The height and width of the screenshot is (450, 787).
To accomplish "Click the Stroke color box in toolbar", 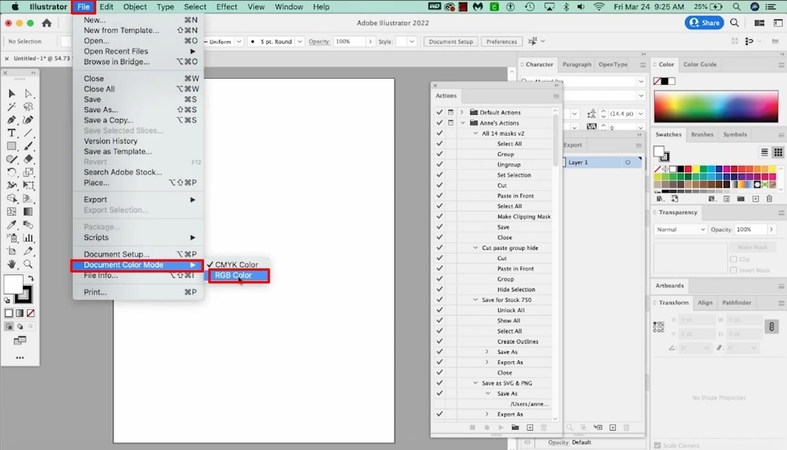I will click(x=25, y=295).
